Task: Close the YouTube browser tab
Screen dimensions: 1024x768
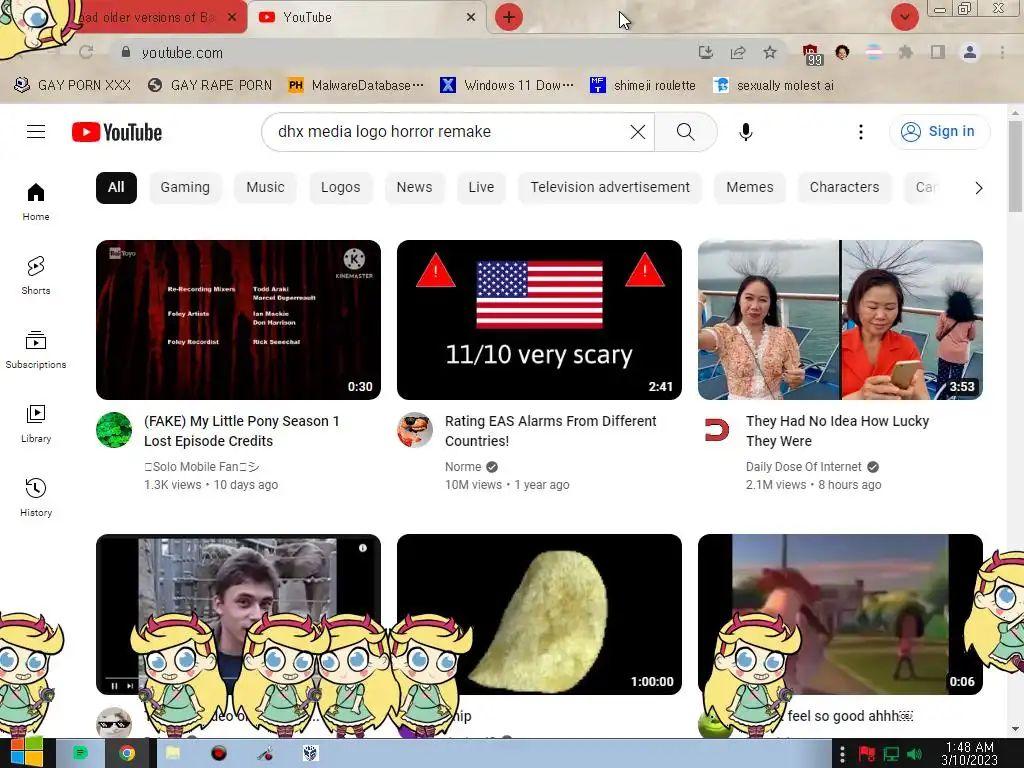Action: click(x=471, y=18)
